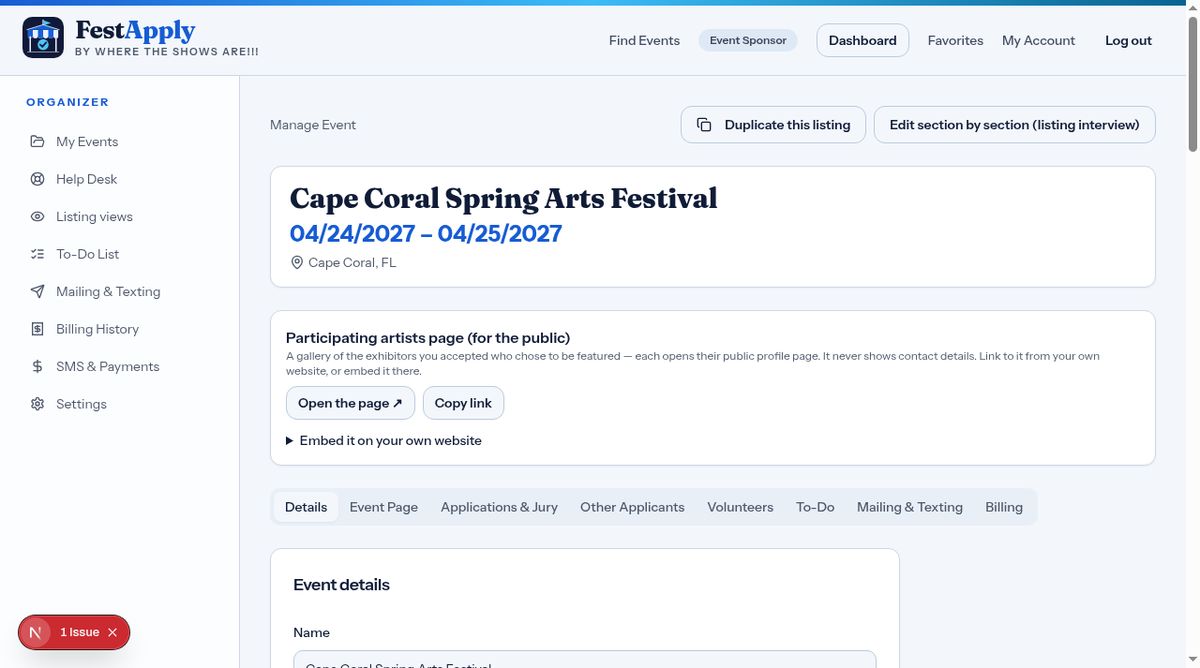
Task: Click the SMS & Payments dollar icon
Action: point(37,366)
